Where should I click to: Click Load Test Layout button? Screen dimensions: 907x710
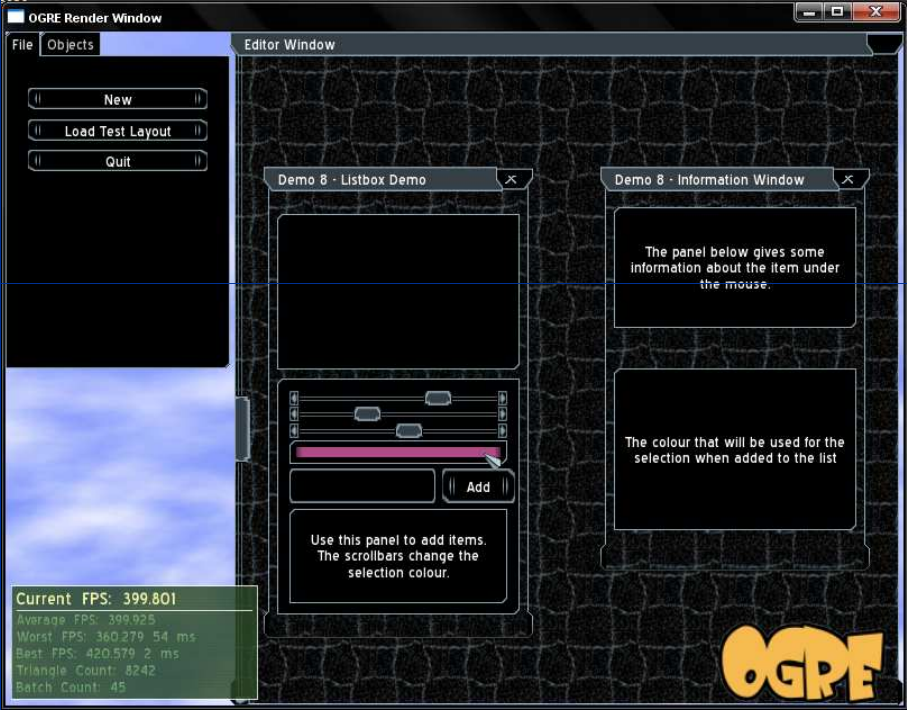117,131
